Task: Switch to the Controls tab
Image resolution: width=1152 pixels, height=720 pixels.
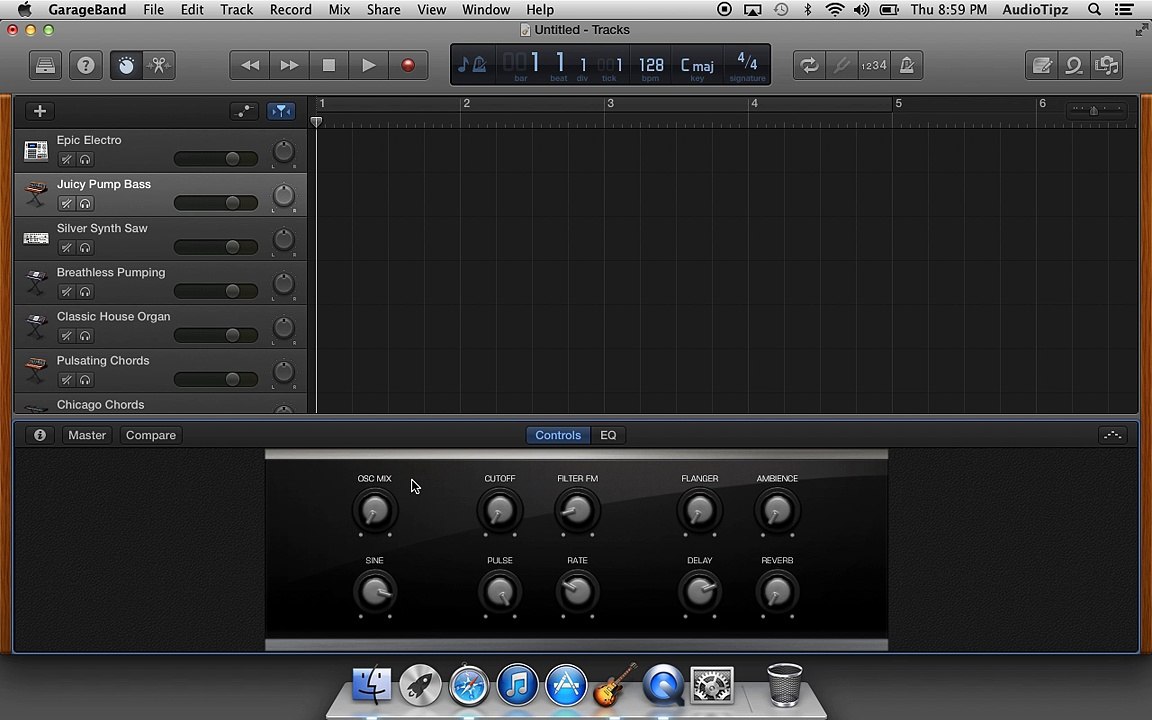Action: tap(558, 435)
